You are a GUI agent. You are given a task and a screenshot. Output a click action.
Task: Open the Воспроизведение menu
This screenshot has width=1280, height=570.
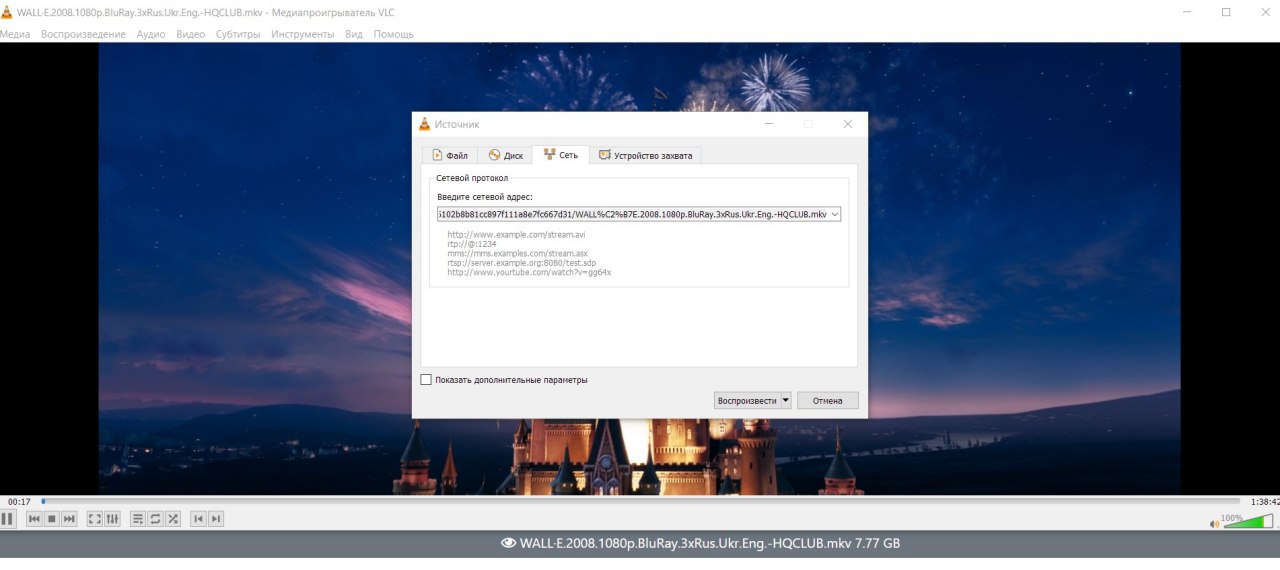(x=83, y=34)
